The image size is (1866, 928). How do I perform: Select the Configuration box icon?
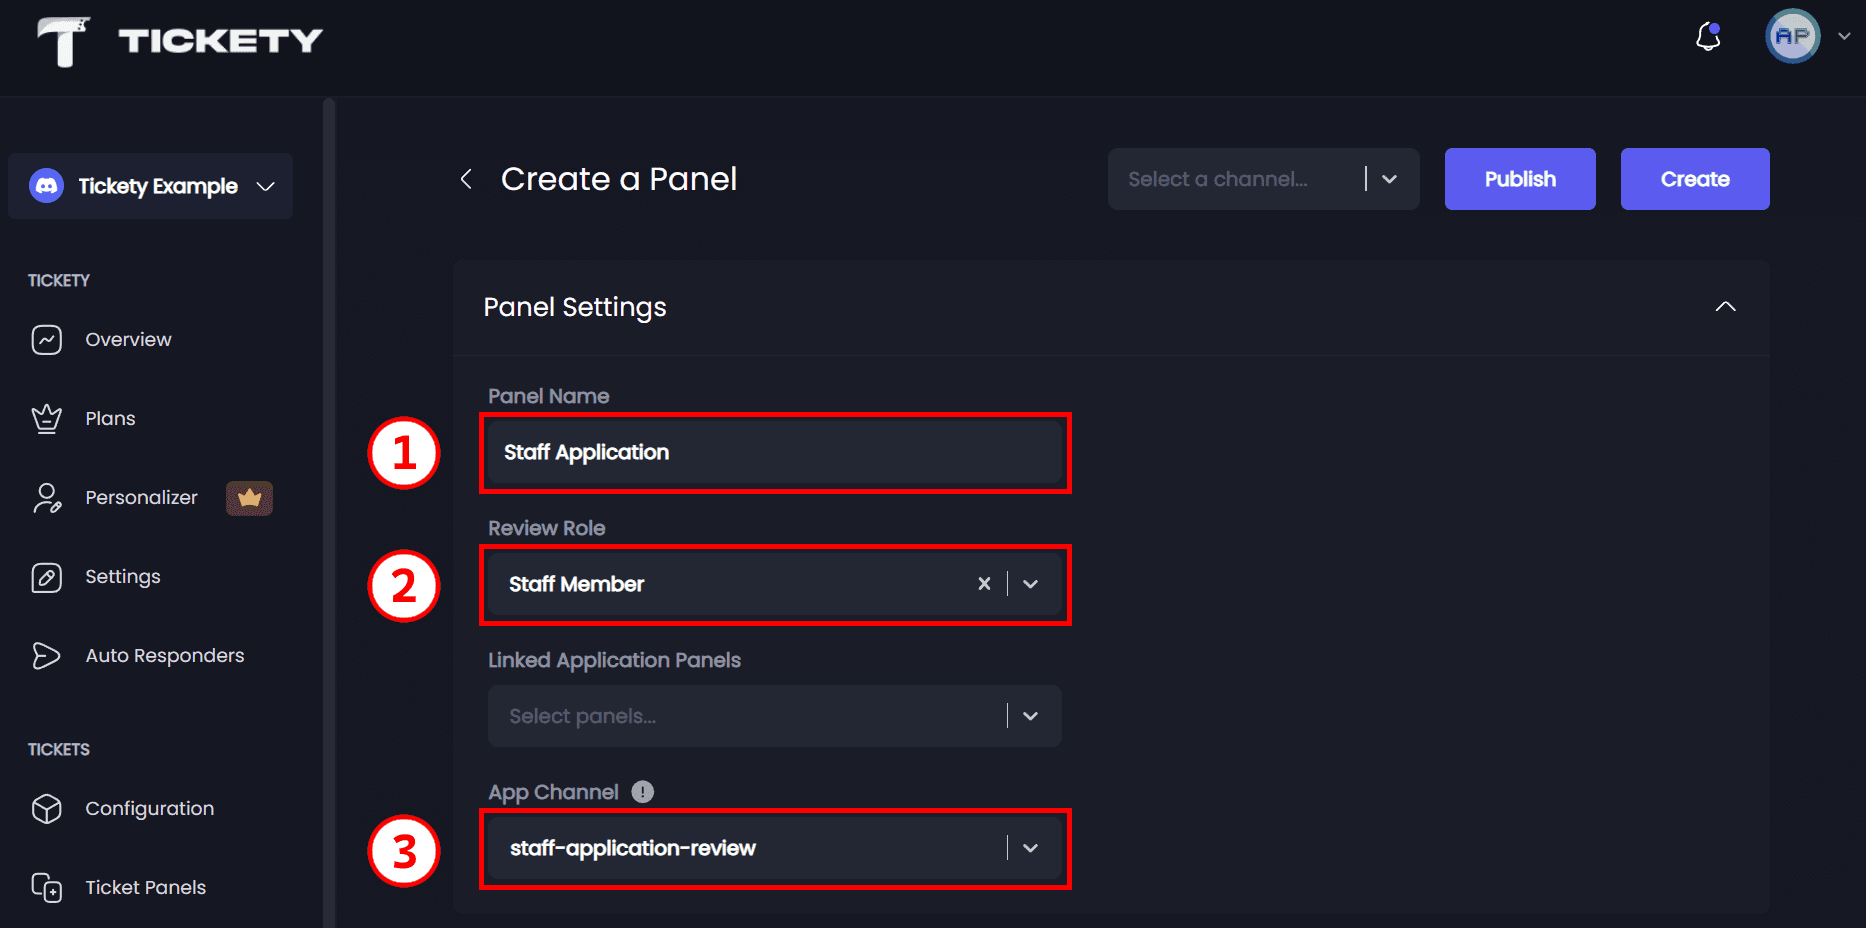coord(47,808)
